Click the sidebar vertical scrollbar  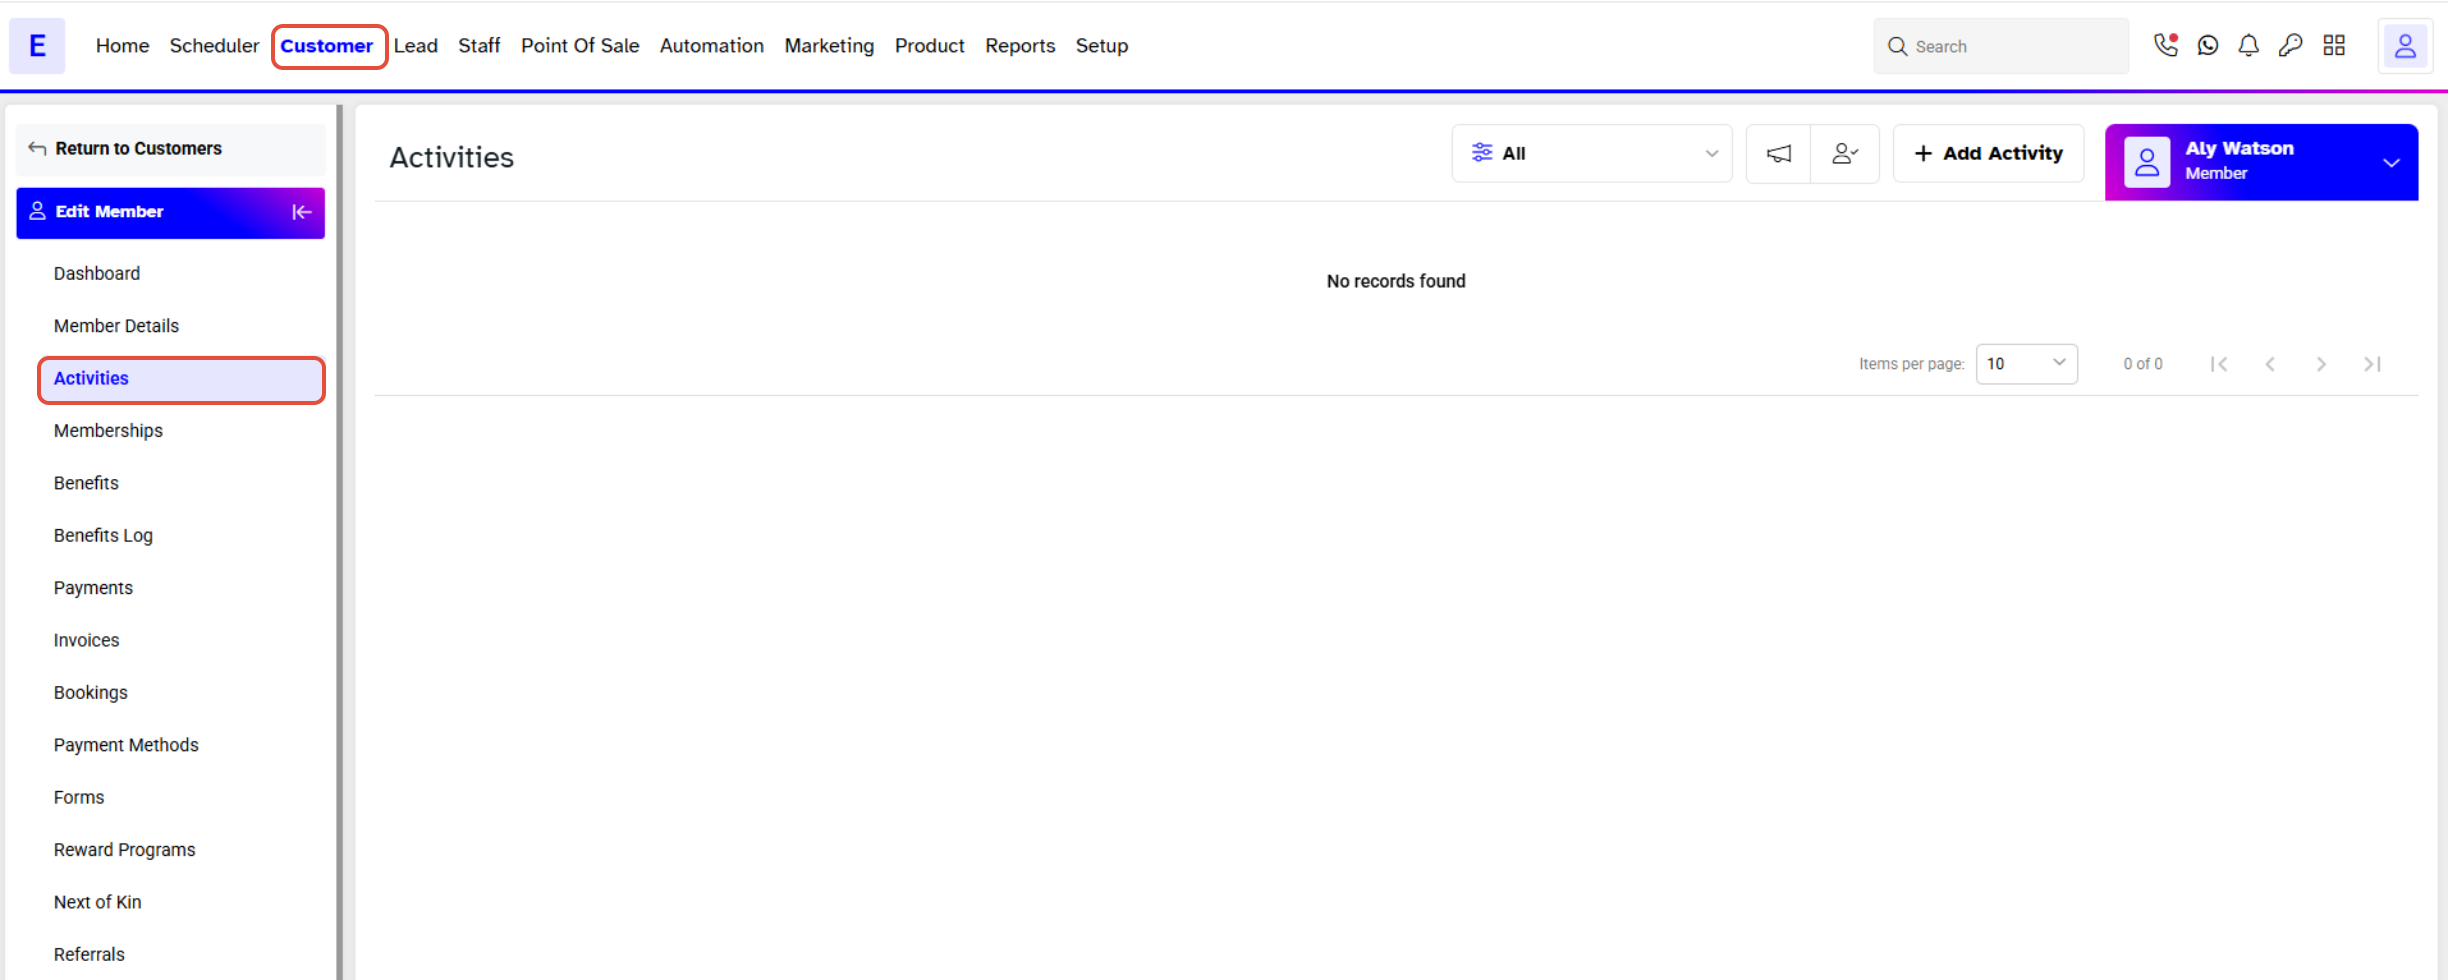[x=340, y=542]
